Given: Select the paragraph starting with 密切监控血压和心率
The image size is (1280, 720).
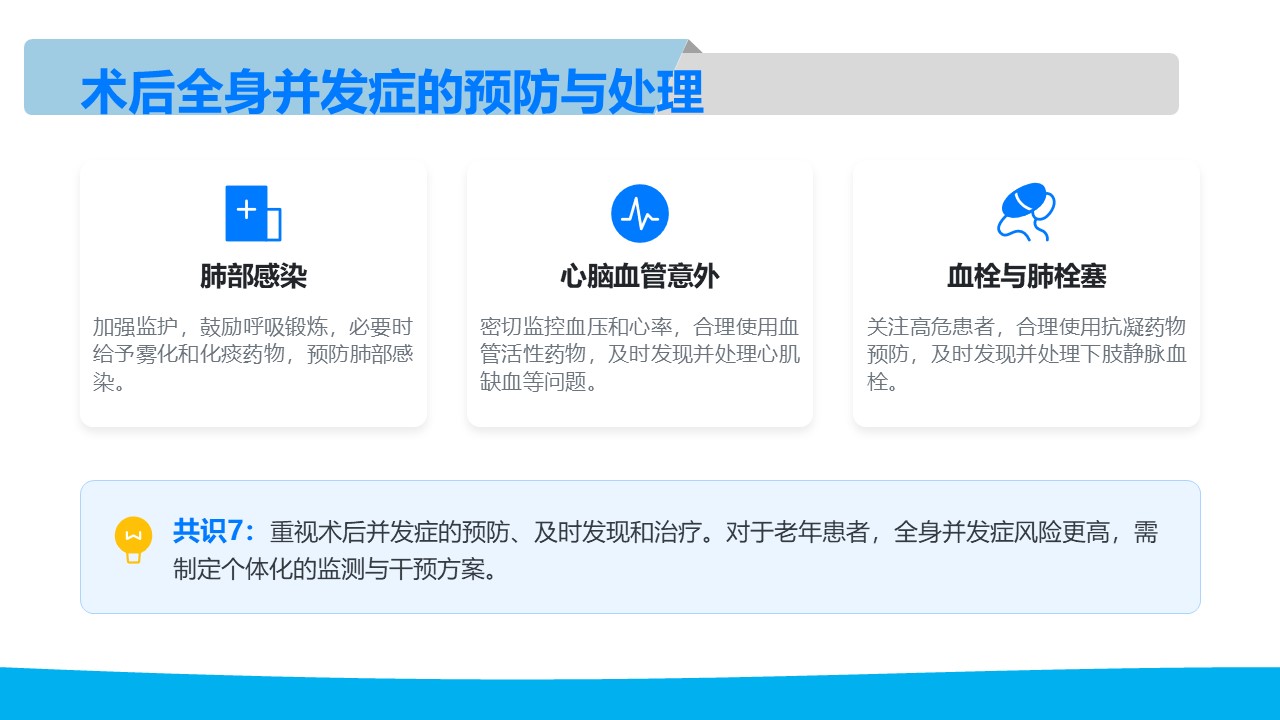Looking at the screenshot, I should [x=639, y=354].
